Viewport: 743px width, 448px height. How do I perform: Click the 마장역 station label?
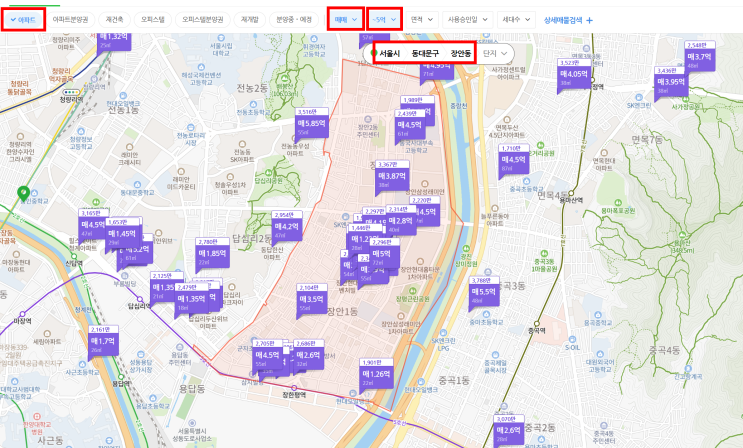(22, 321)
